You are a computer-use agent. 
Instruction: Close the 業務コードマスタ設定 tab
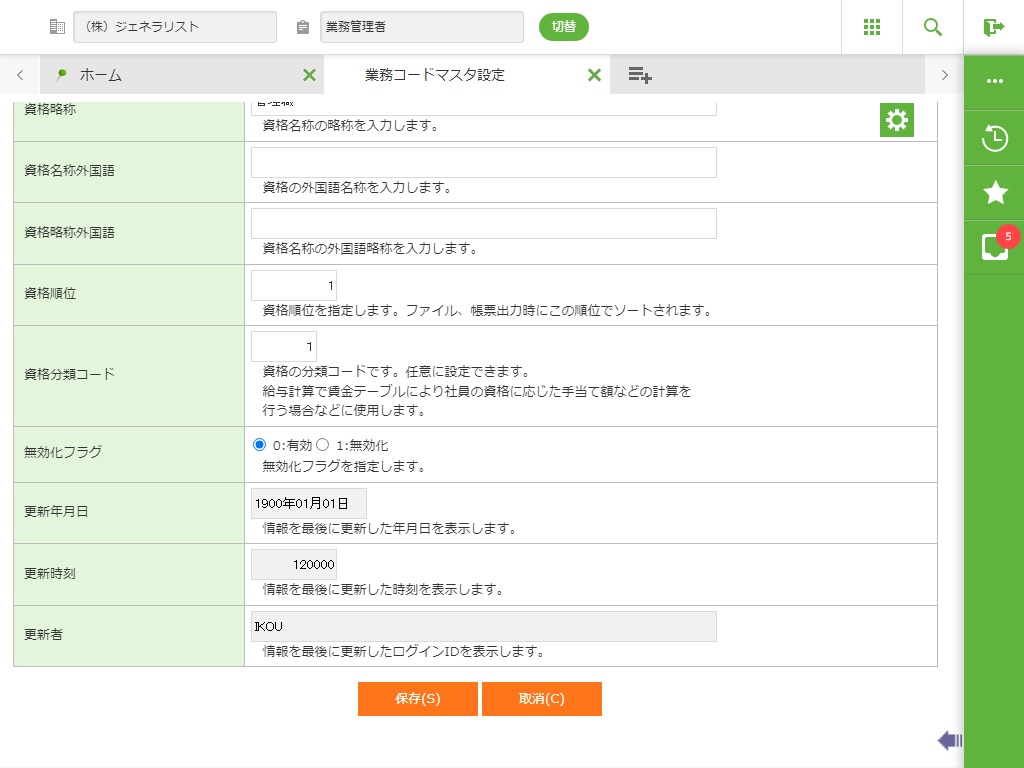point(594,75)
